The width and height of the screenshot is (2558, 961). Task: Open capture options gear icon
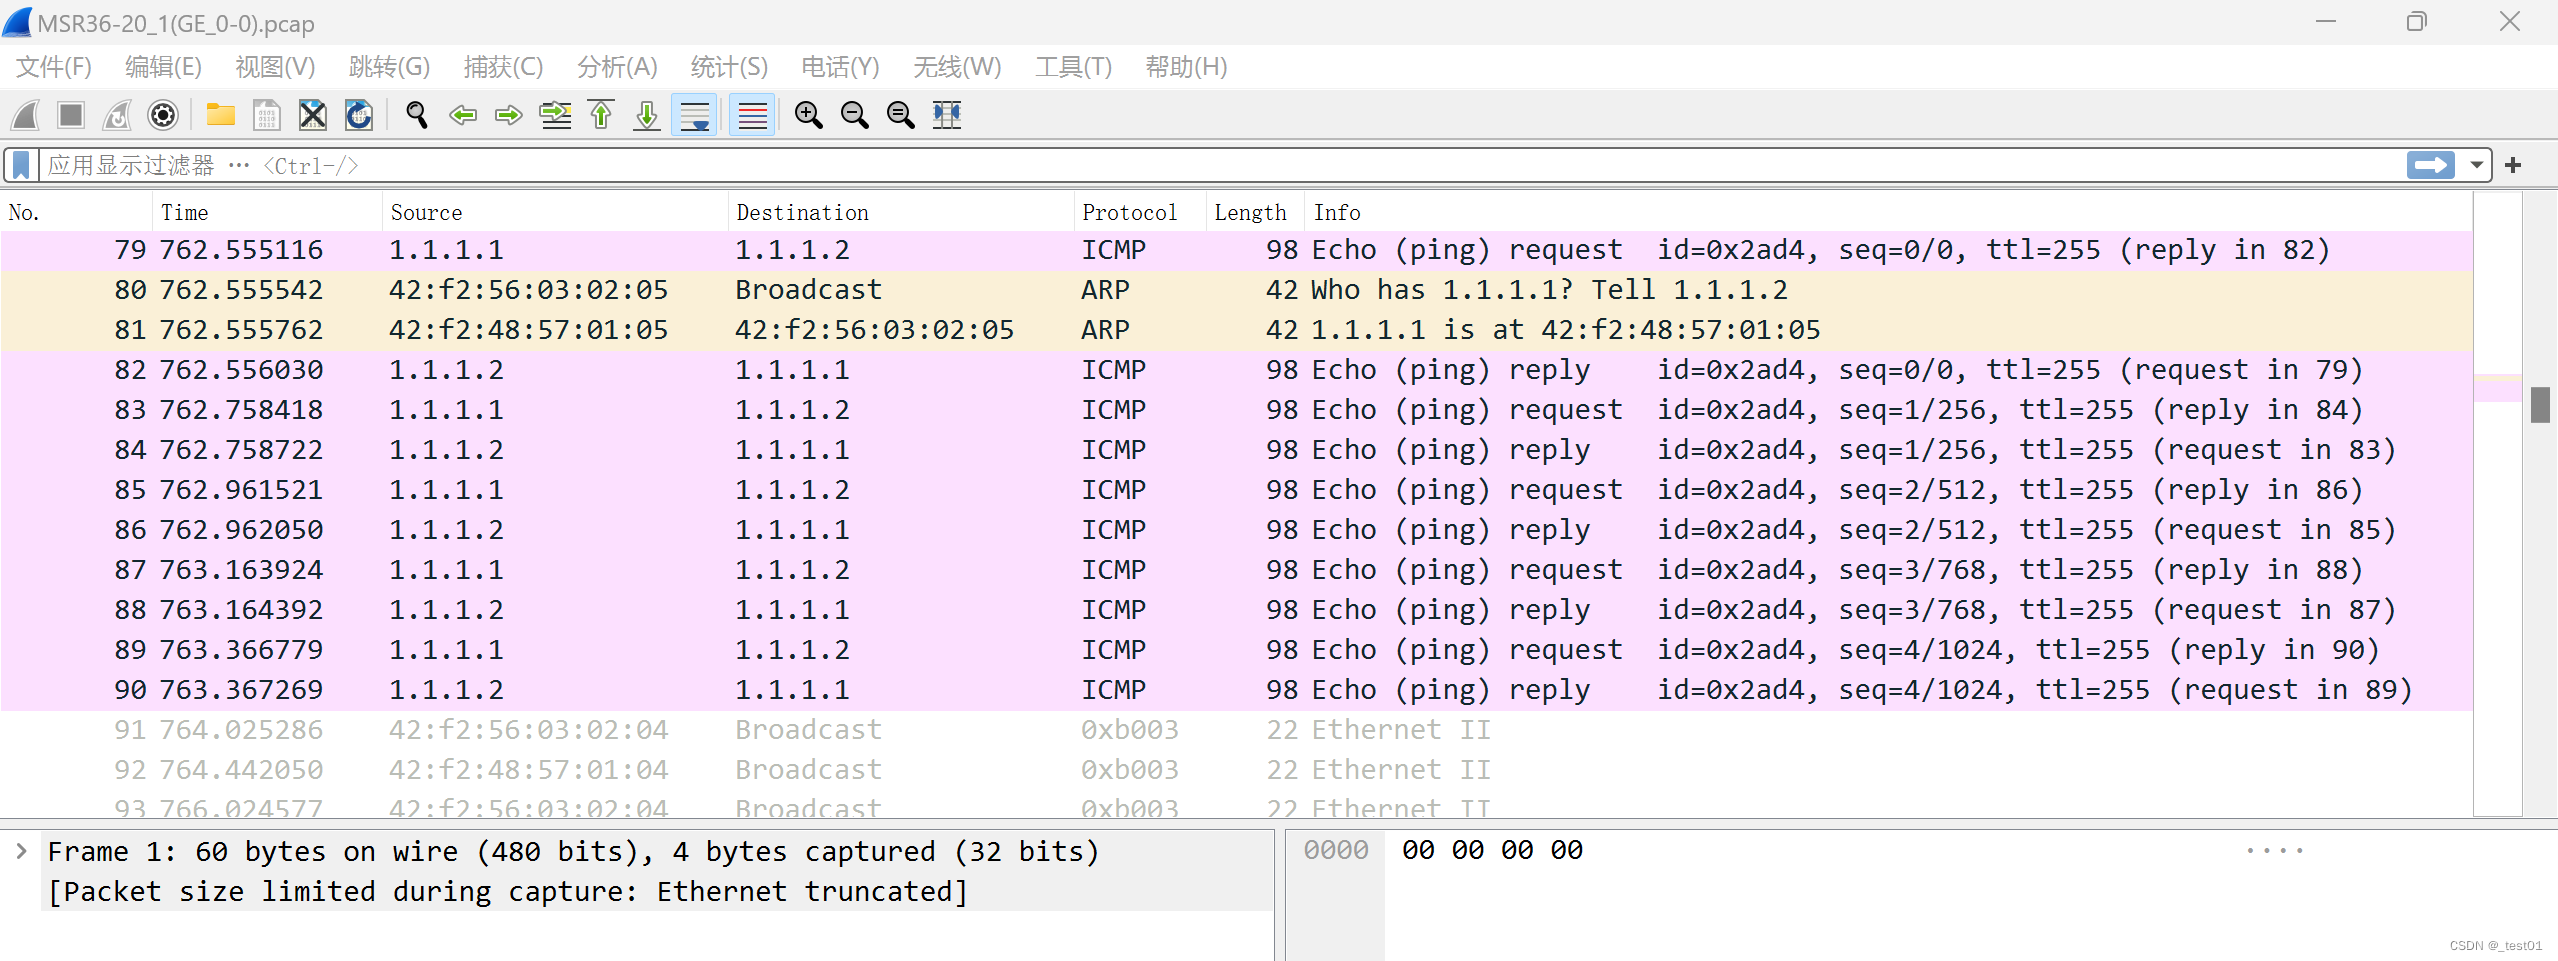click(x=163, y=115)
